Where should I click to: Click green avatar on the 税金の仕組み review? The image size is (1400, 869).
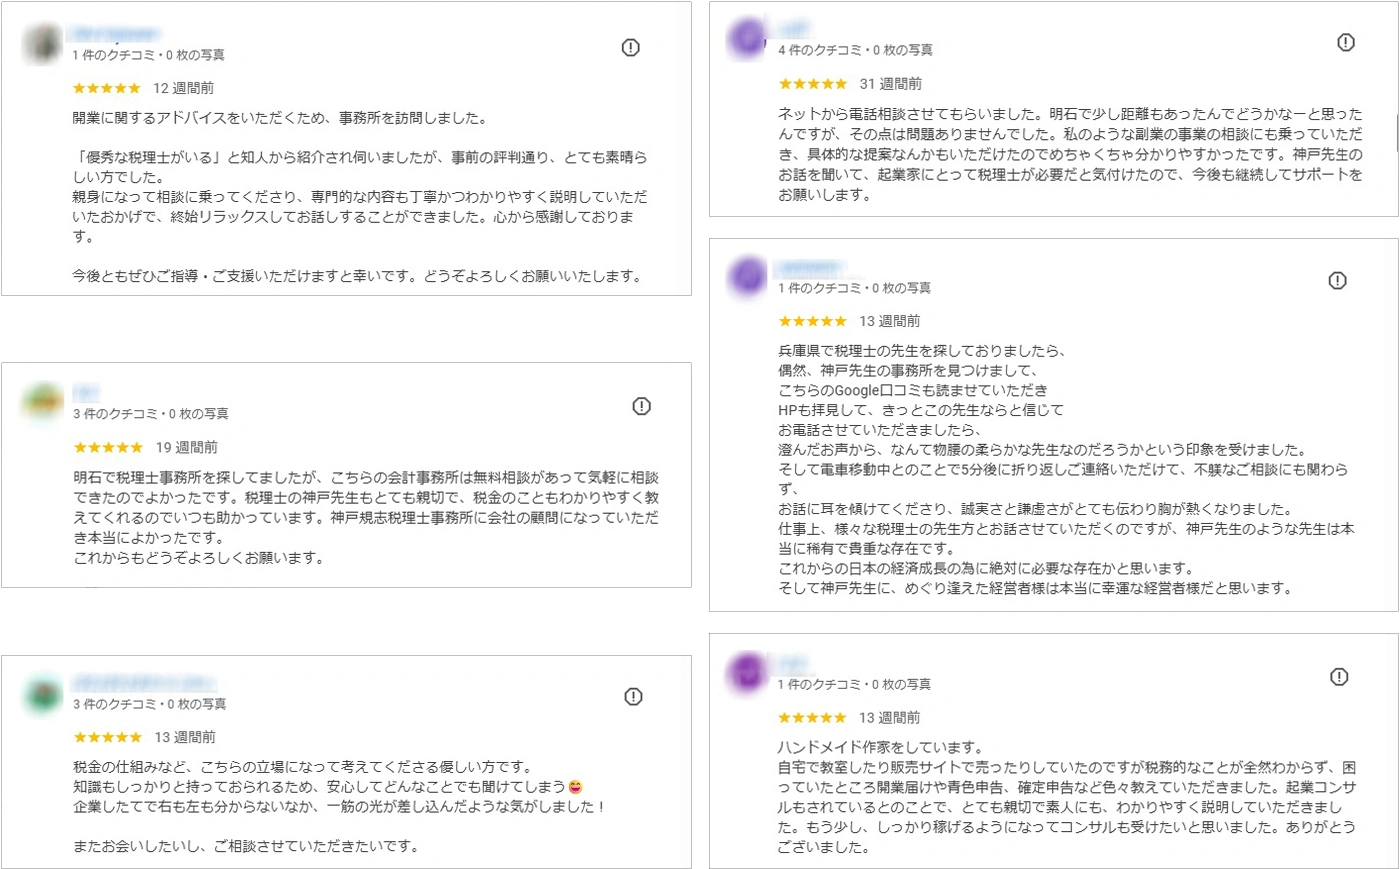(x=43, y=694)
